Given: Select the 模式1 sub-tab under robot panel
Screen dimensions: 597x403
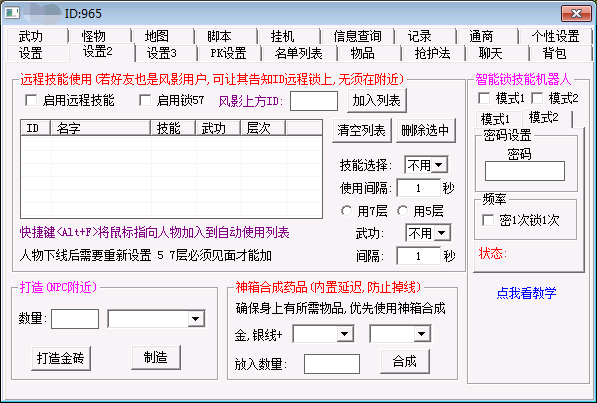Looking at the screenshot, I should pos(495,119).
